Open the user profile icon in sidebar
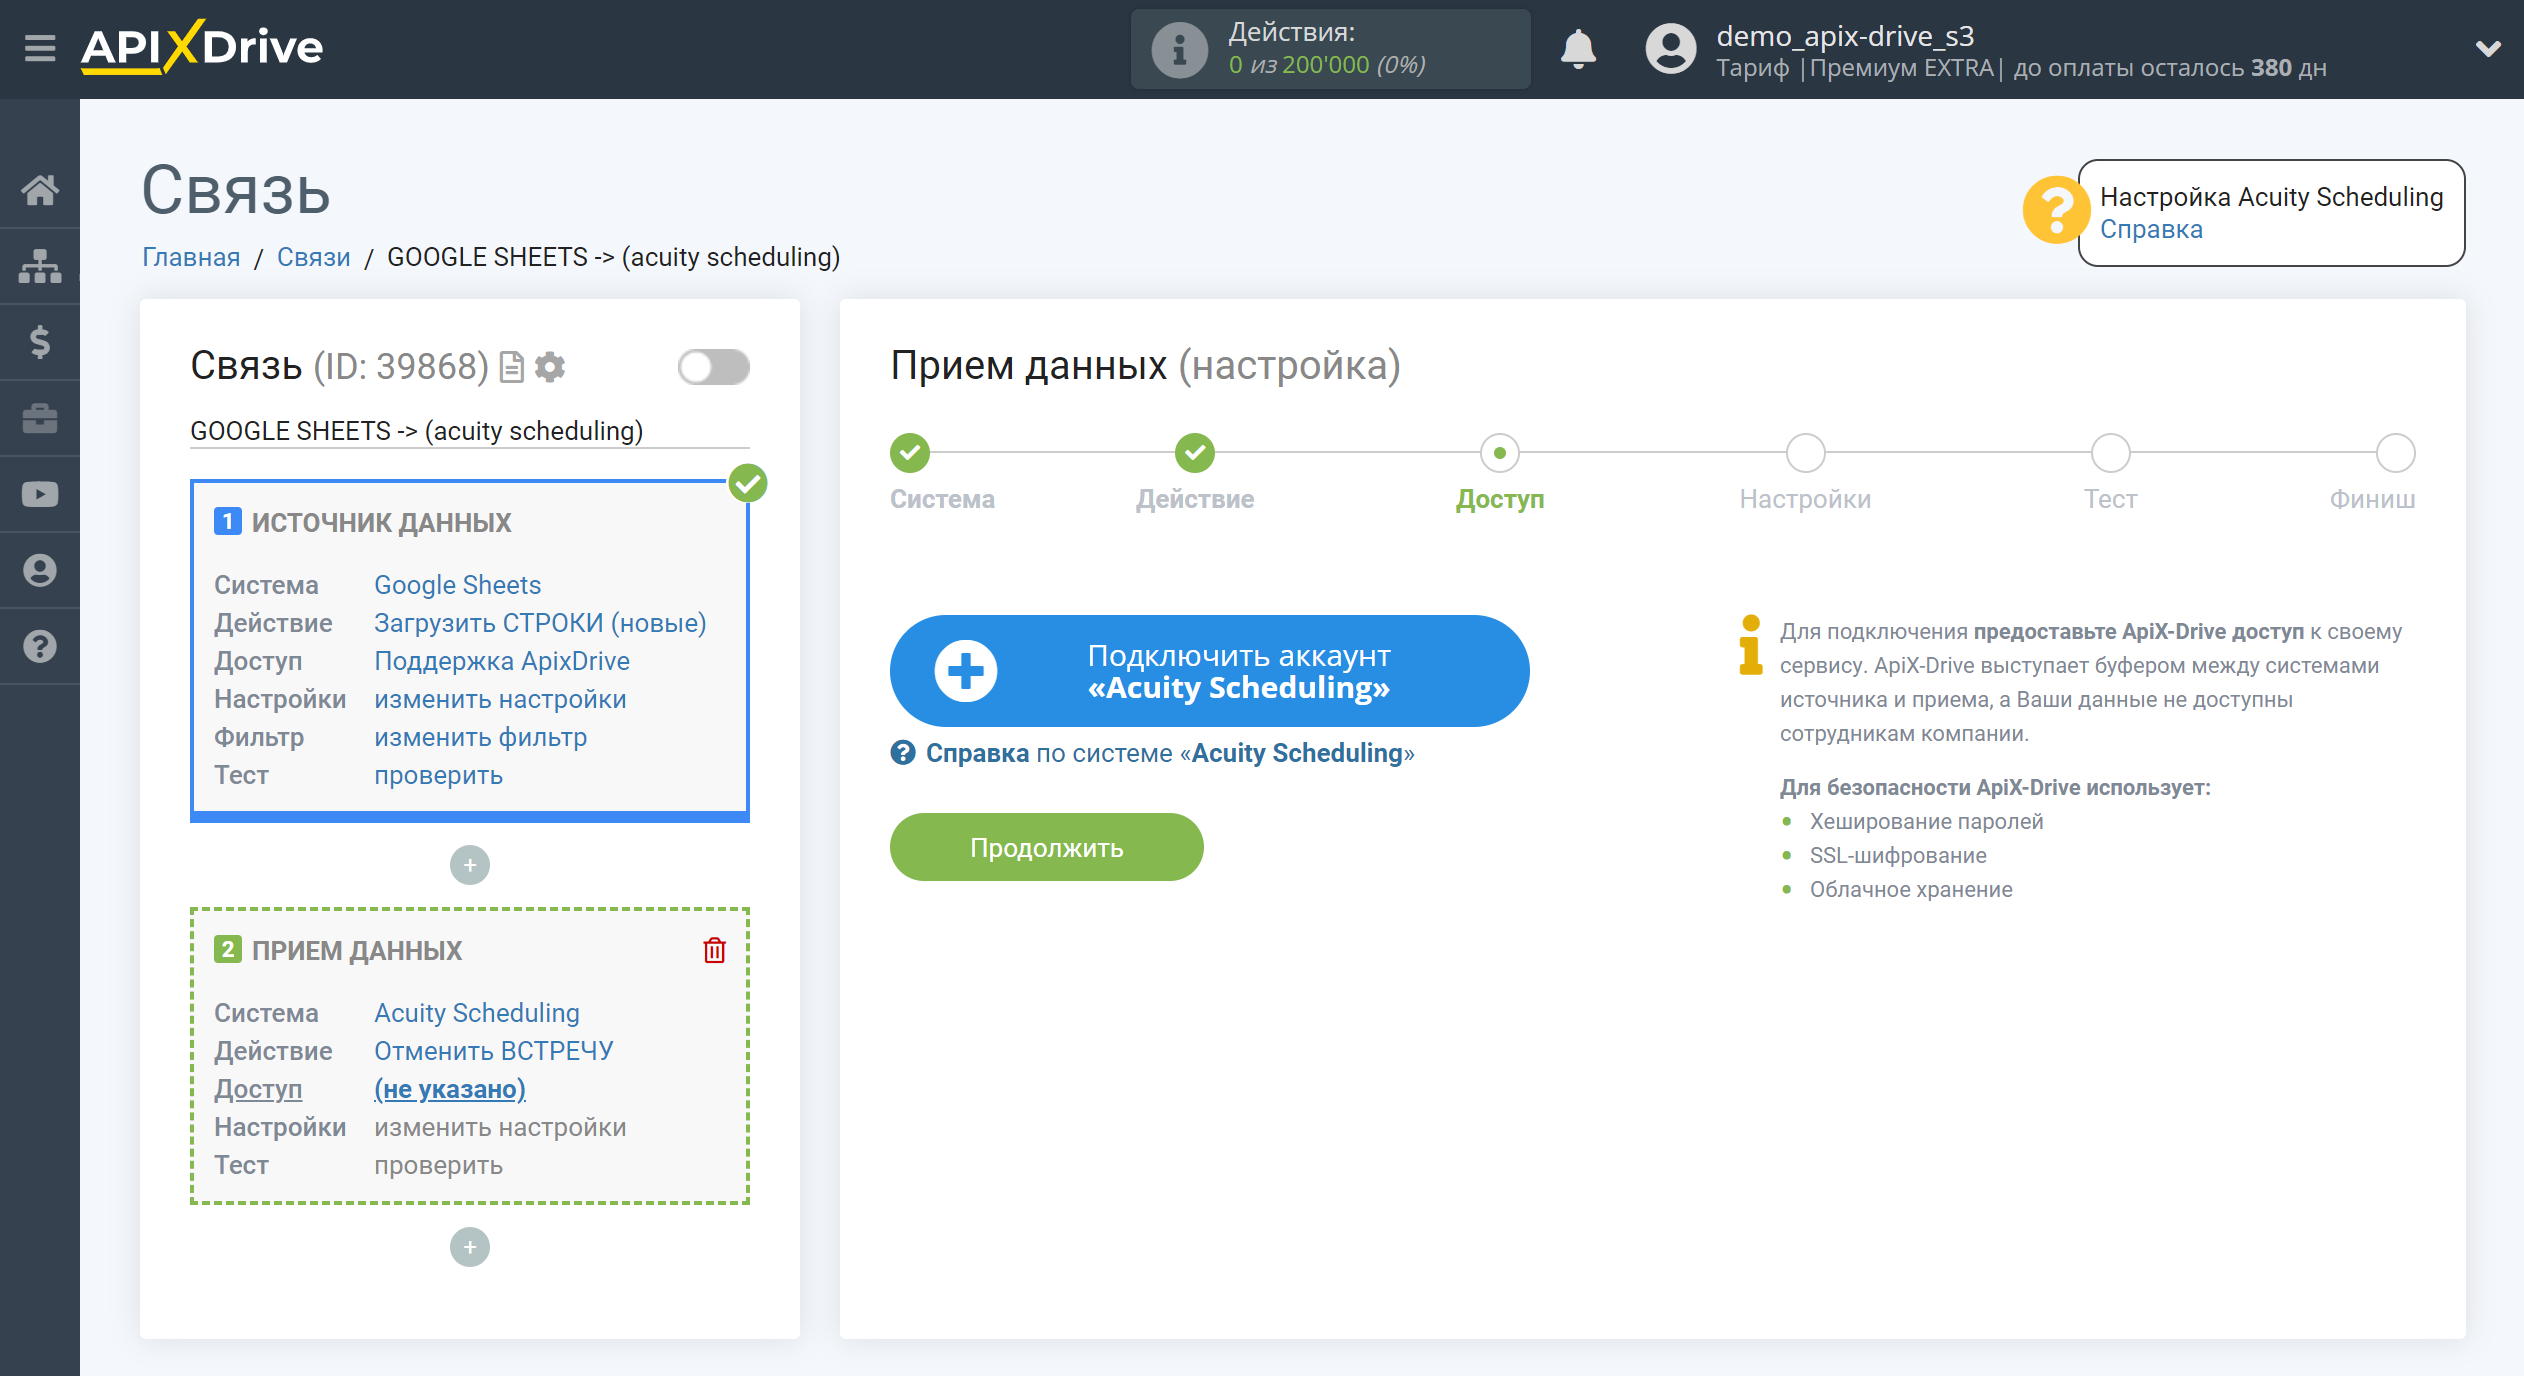Screen dimensions: 2524x1376 pos(40,570)
